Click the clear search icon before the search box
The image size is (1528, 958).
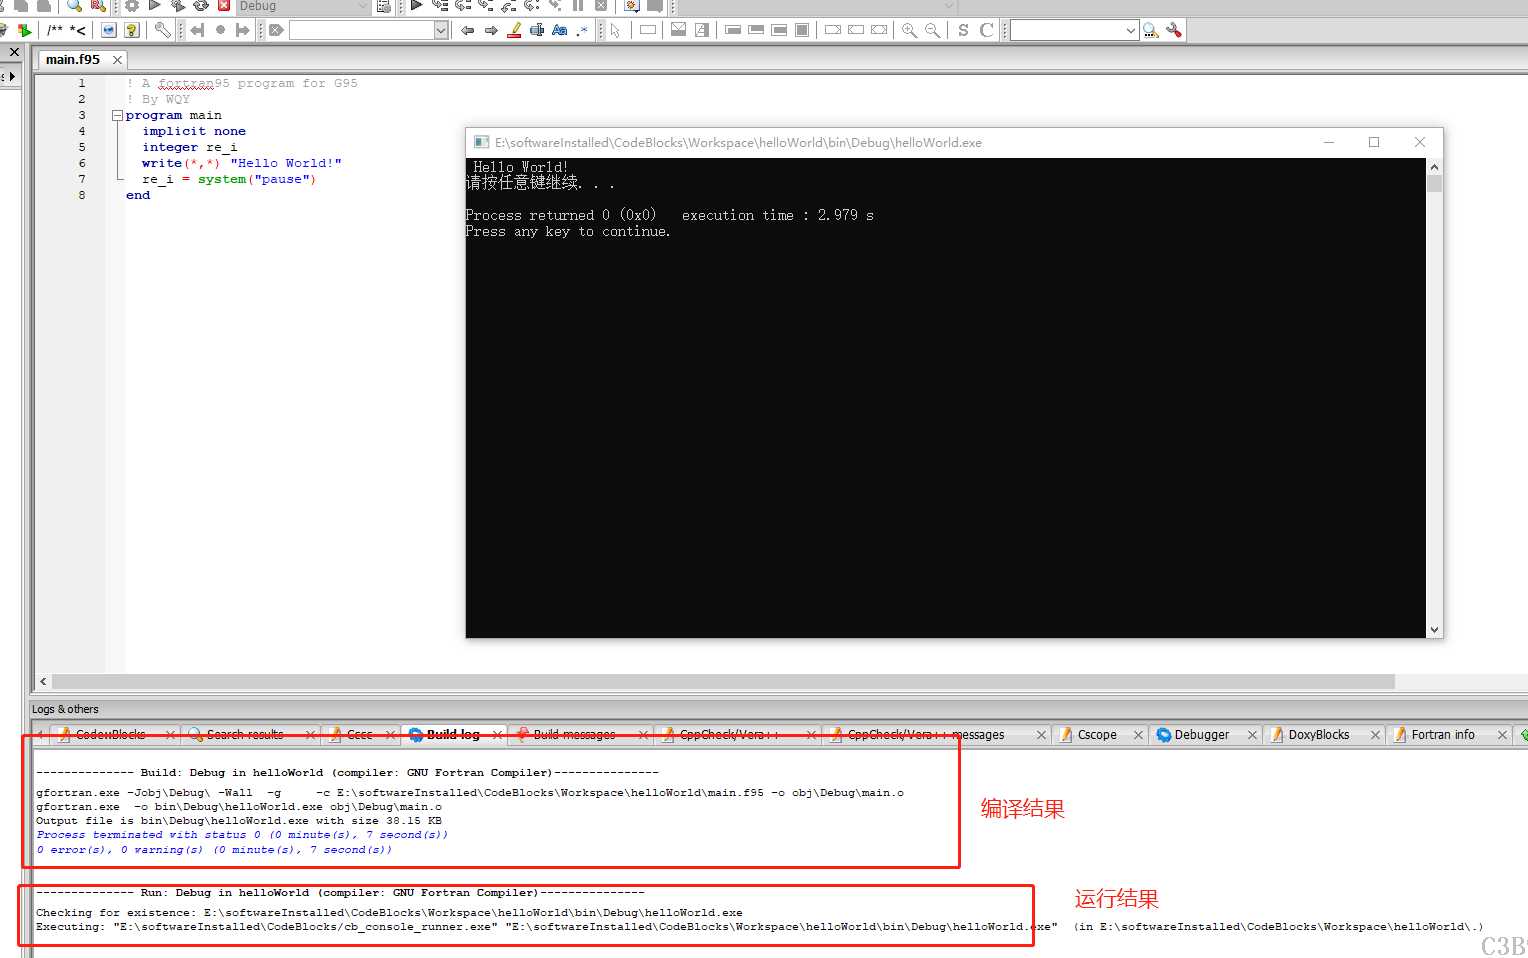tap(277, 30)
